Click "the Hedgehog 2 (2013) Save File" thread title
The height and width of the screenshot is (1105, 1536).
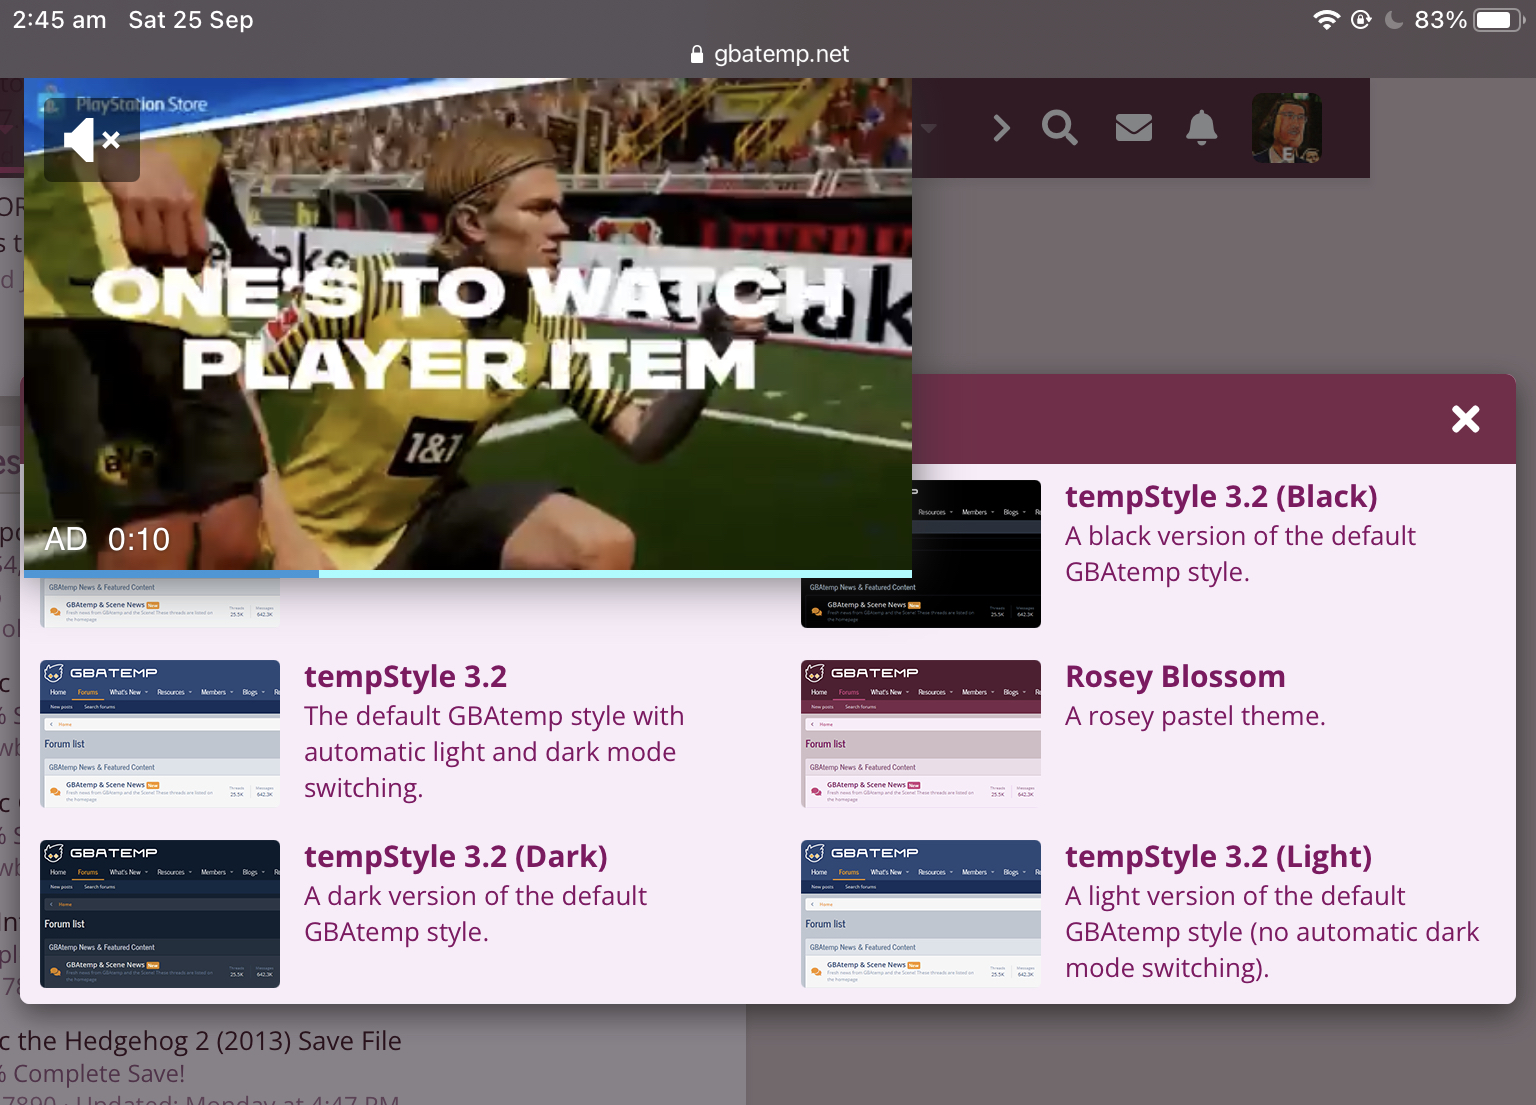209,1041
